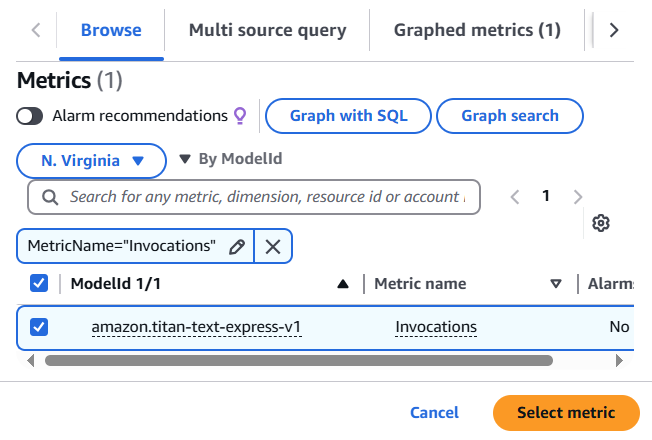Toggle Alarm recommendations switch
The height and width of the screenshot is (440, 652).
coord(30,116)
